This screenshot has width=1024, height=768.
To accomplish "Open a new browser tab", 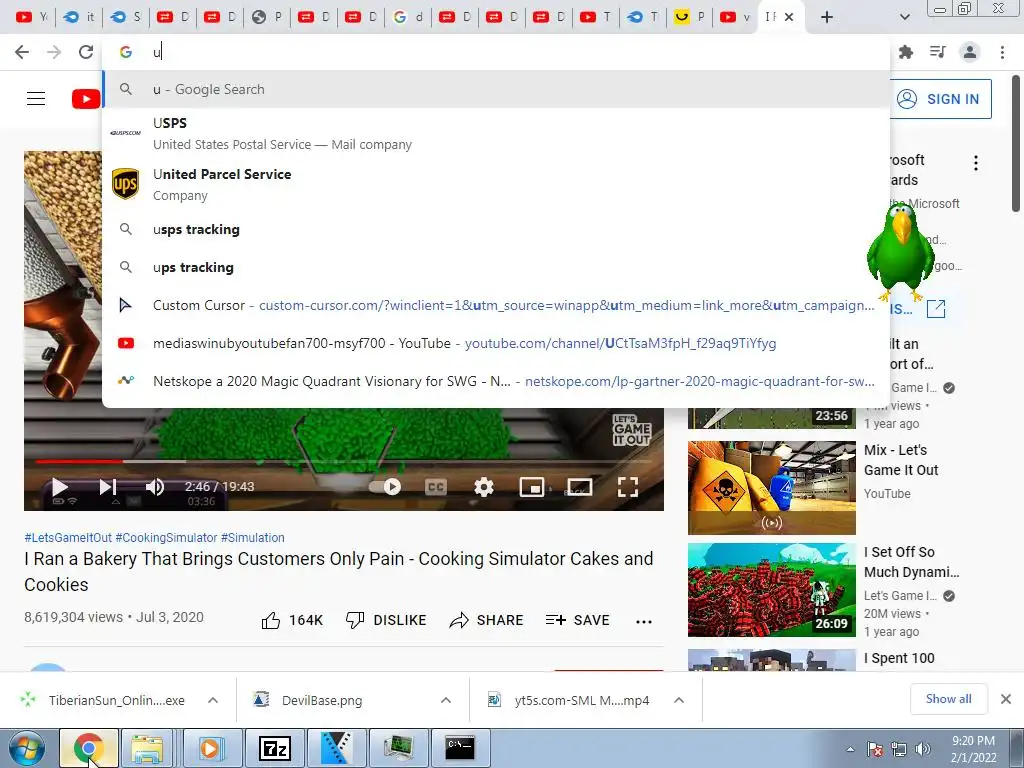I will tap(827, 17).
